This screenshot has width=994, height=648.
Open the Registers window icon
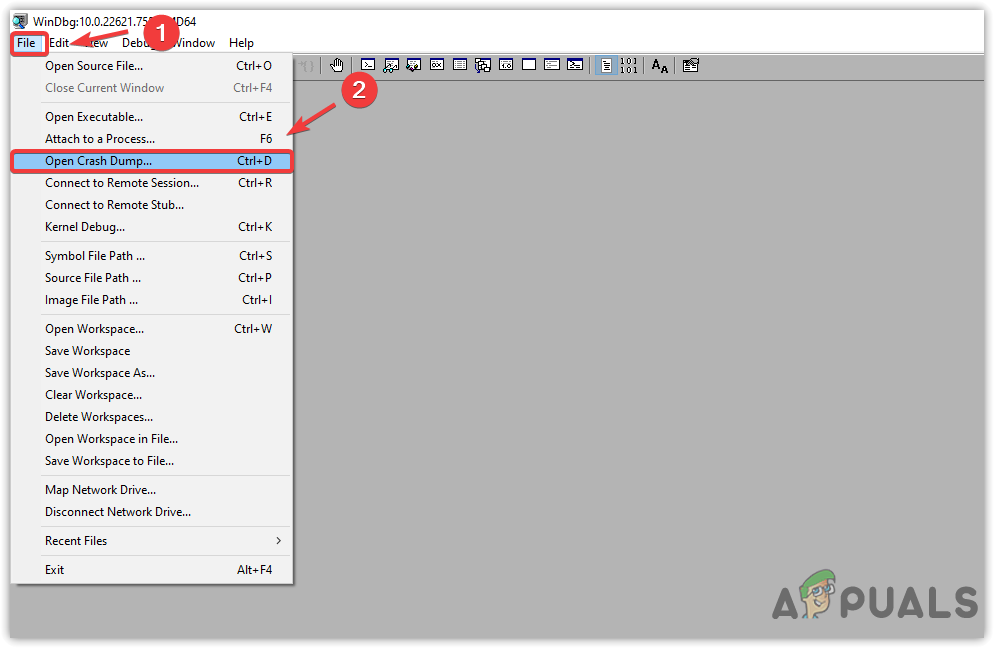pos(436,65)
